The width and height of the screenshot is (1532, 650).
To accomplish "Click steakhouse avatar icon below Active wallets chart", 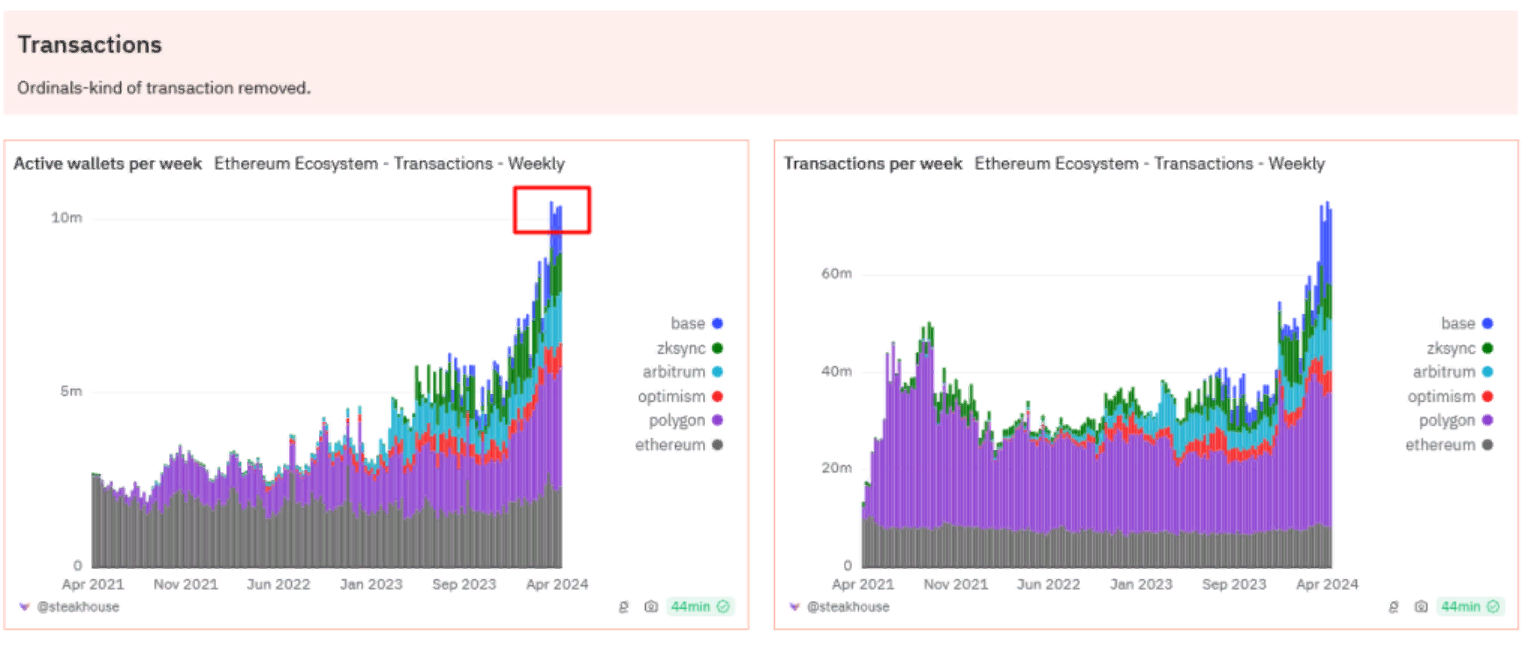I will pyautogui.click(x=24, y=607).
